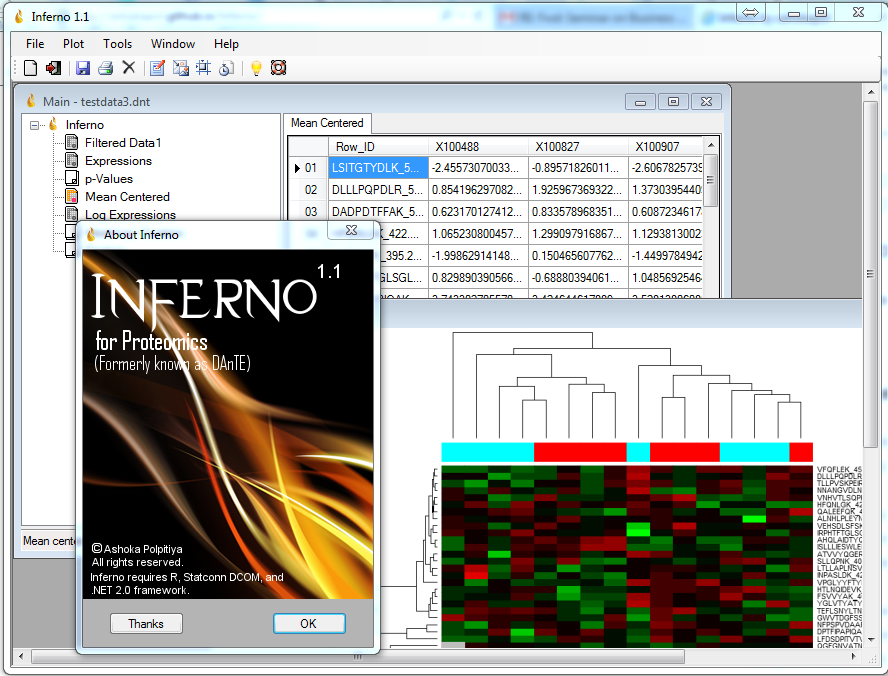Click value 1.925967369322... in row 02
The height and width of the screenshot is (676, 888).
(x=578, y=190)
